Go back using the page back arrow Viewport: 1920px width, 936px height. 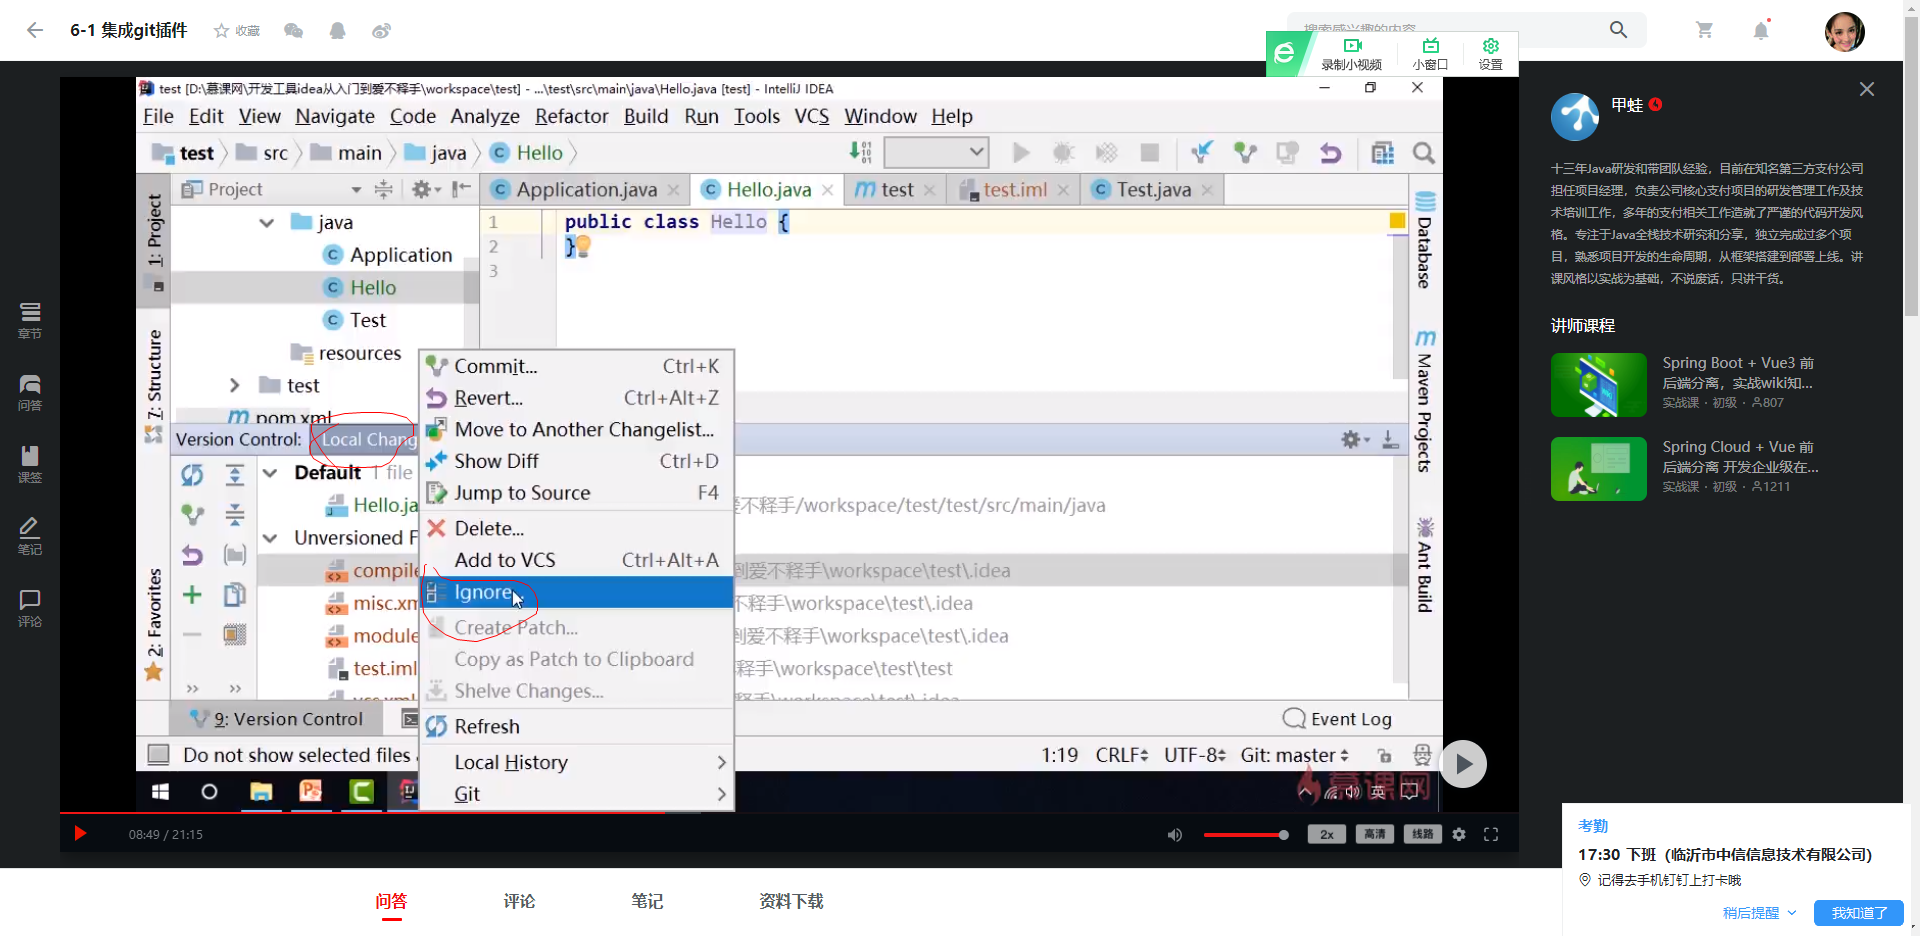pyautogui.click(x=35, y=30)
